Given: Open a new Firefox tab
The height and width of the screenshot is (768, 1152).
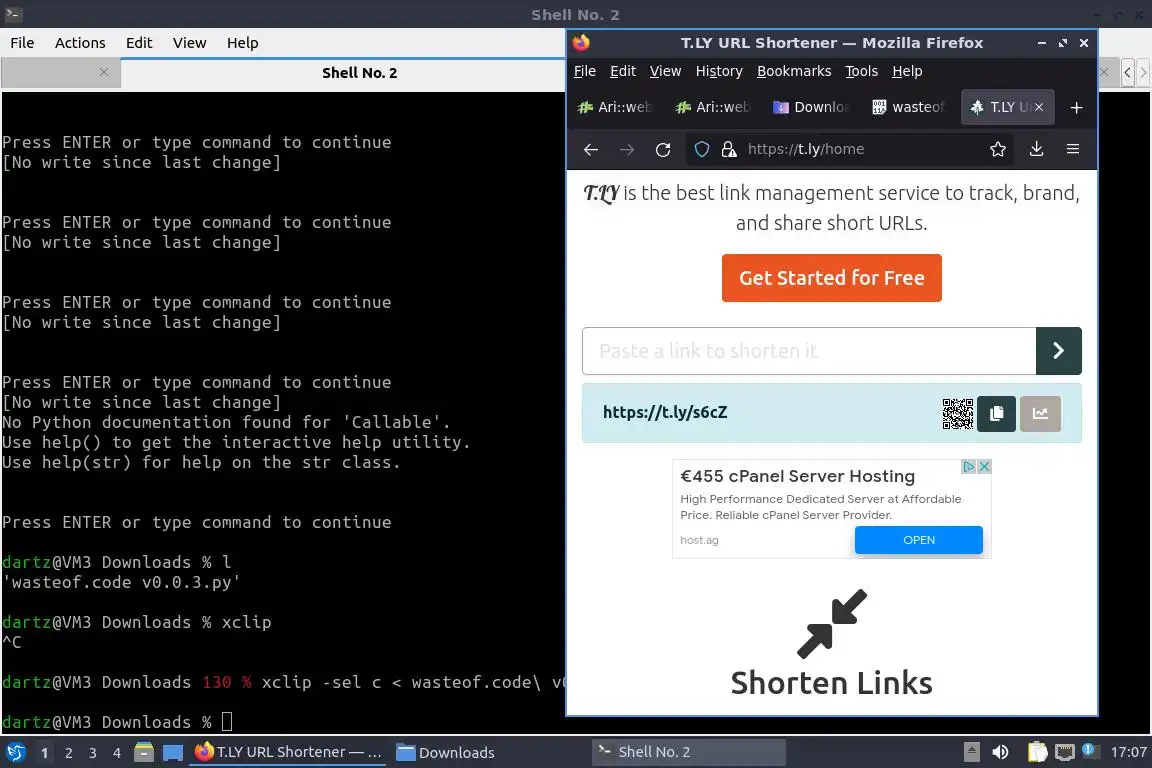Looking at the screenshot, I should (x=1076, y=107).
